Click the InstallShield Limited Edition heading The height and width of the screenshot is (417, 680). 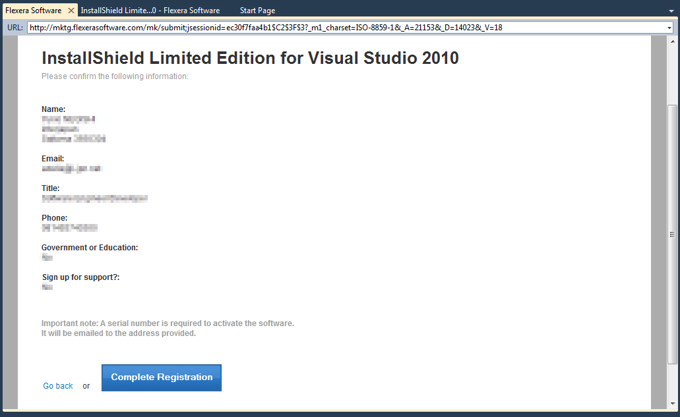(250, 58)
